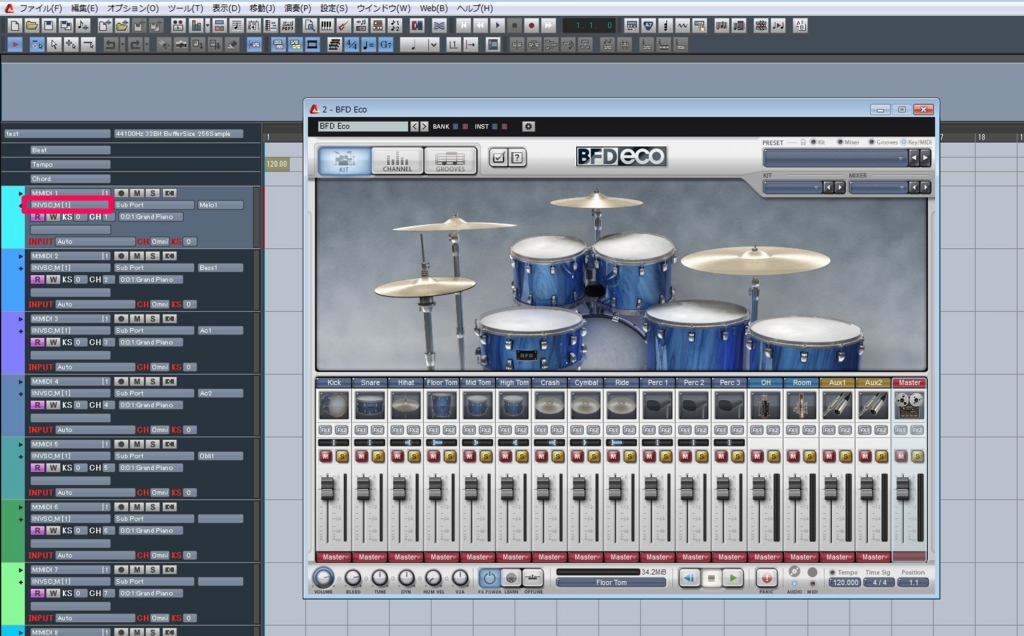
Task: Open the BFD Eco PRESET dropdown
Action: (835, 158)
